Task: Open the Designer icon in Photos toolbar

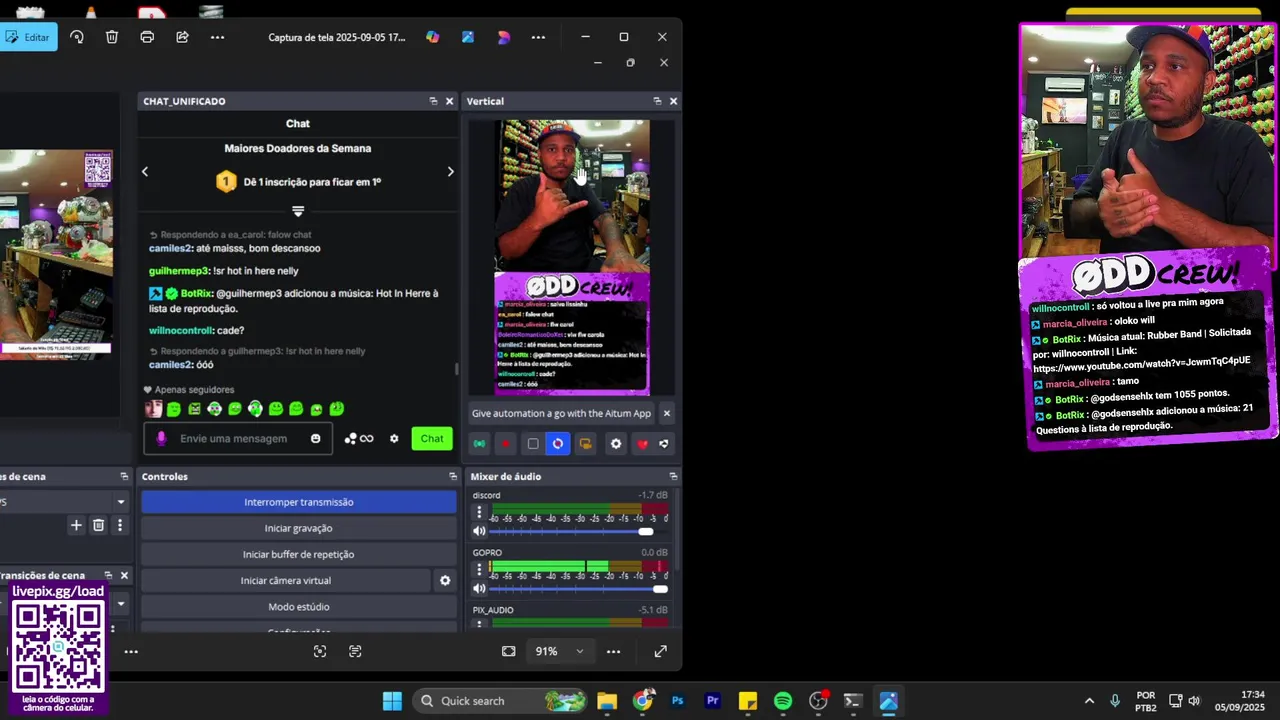Action: click(x=467, y=37)
